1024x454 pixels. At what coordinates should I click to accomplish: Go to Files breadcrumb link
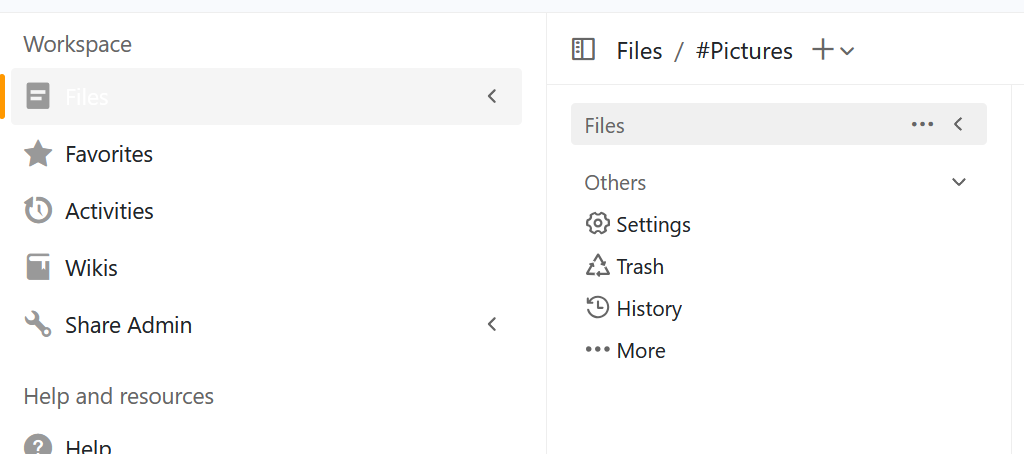[639, 51]
